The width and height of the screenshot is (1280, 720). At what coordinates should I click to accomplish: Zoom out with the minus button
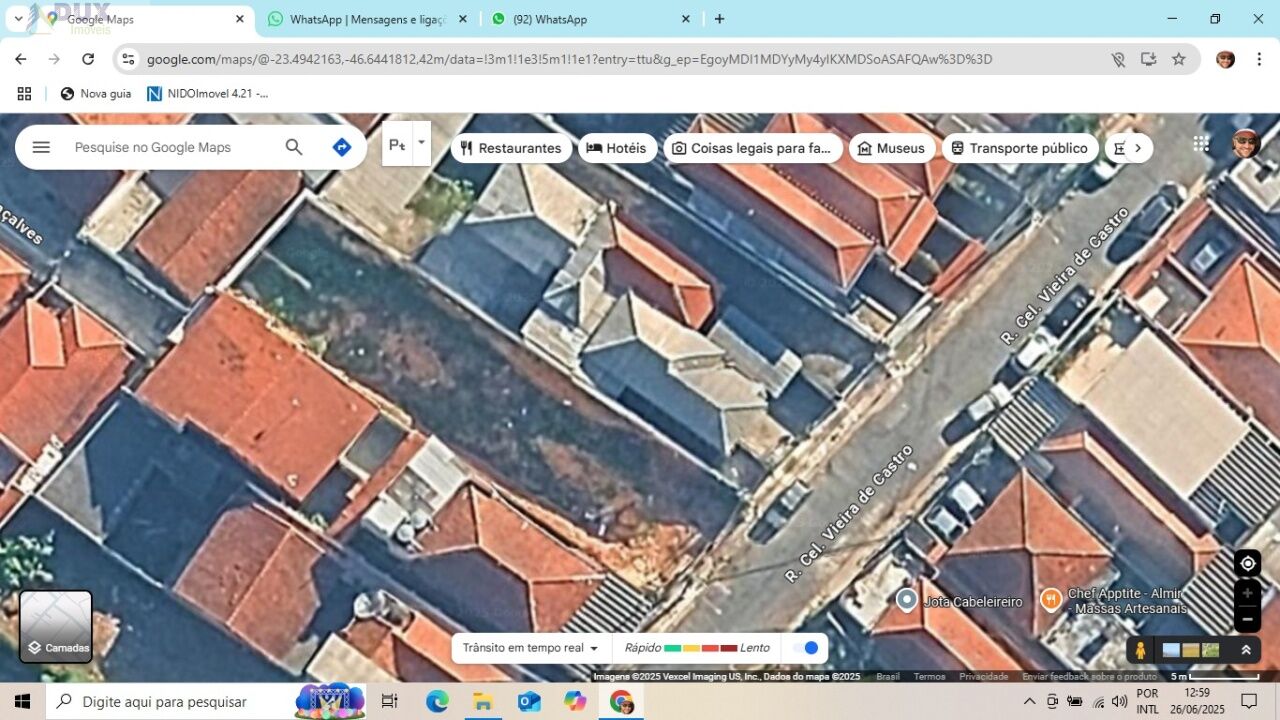pos(1247,619)
